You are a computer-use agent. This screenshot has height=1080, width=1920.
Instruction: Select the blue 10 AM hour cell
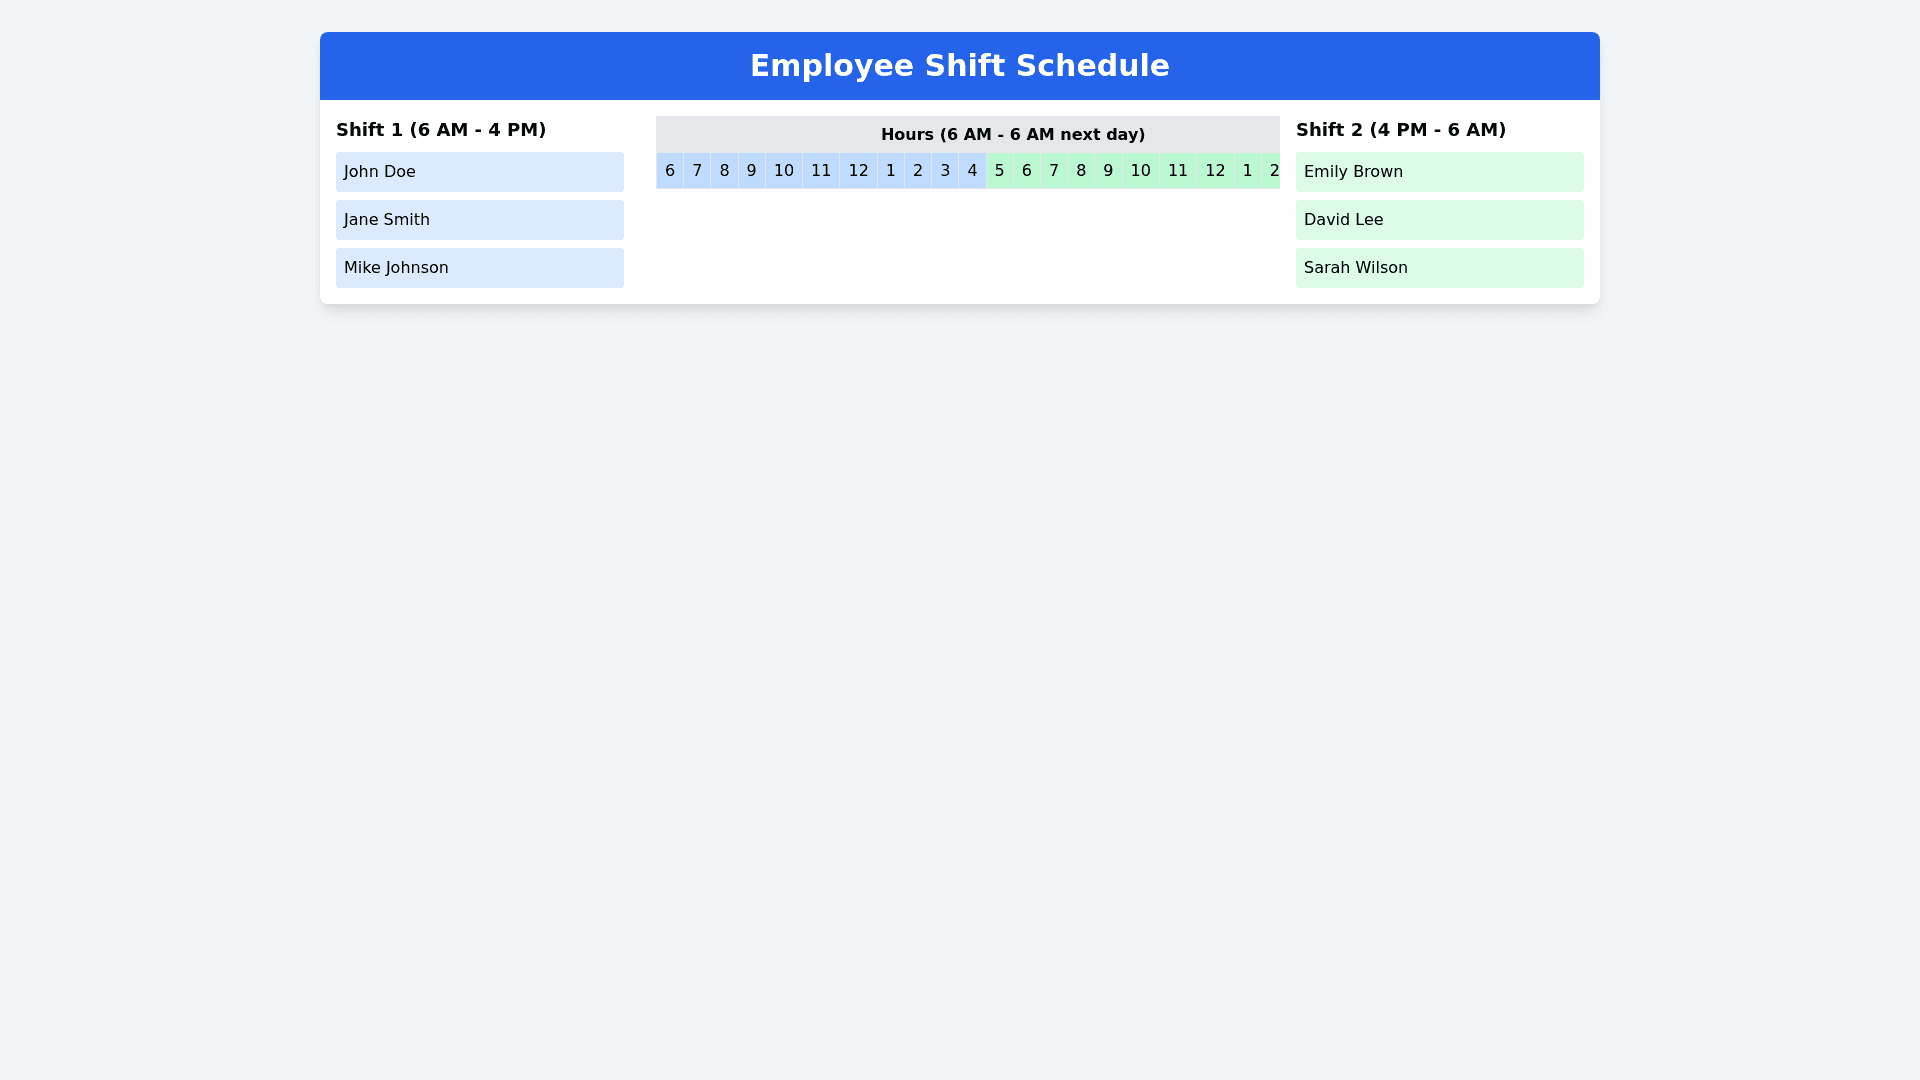pyautogui.click(x=784, y=171)
